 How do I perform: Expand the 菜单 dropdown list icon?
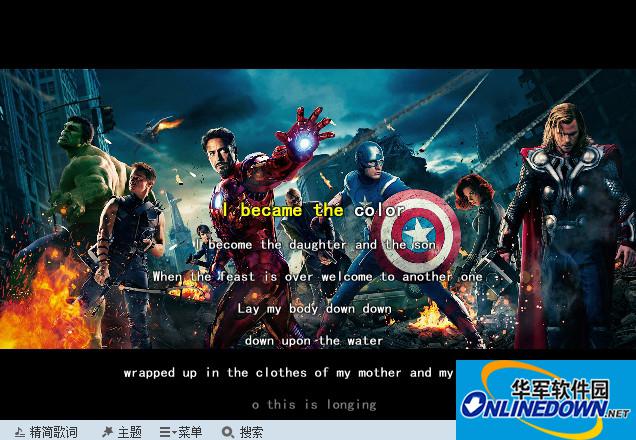[x=168, y=432]
